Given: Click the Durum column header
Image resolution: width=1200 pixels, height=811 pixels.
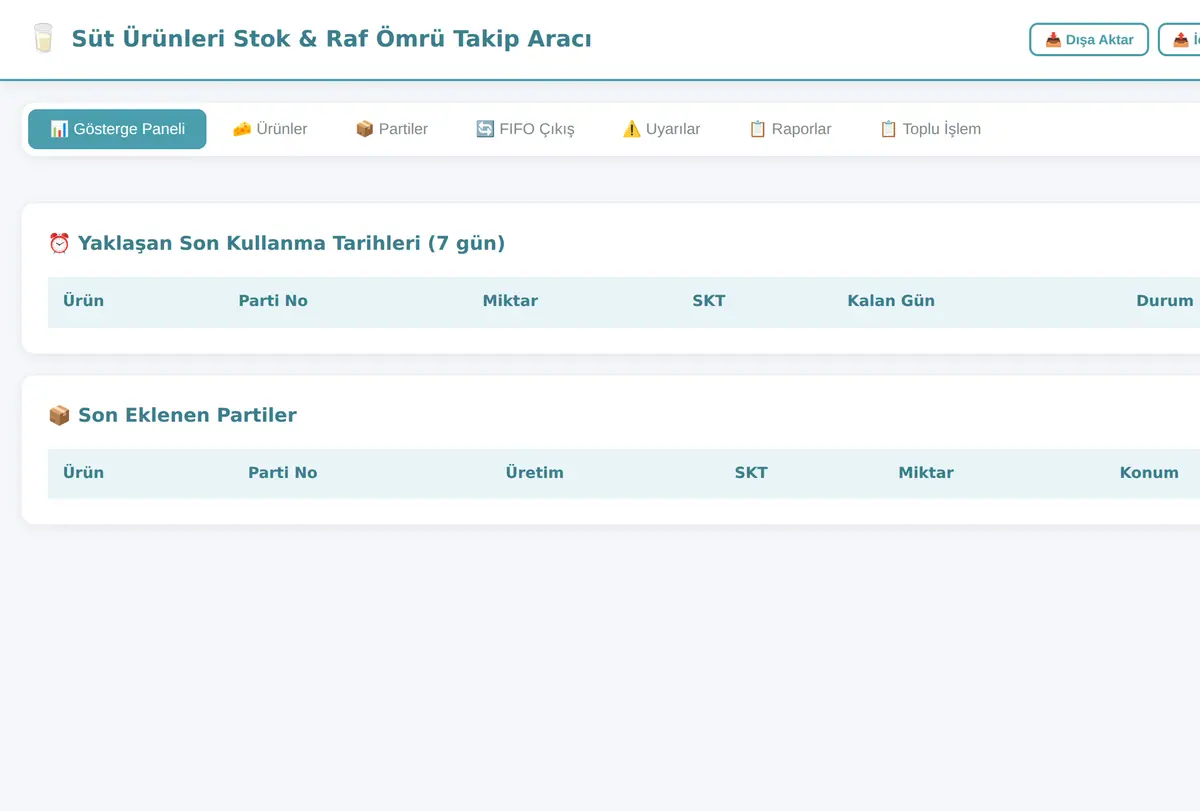Looking at the screenshot, I should click(x=1165, y=301).
